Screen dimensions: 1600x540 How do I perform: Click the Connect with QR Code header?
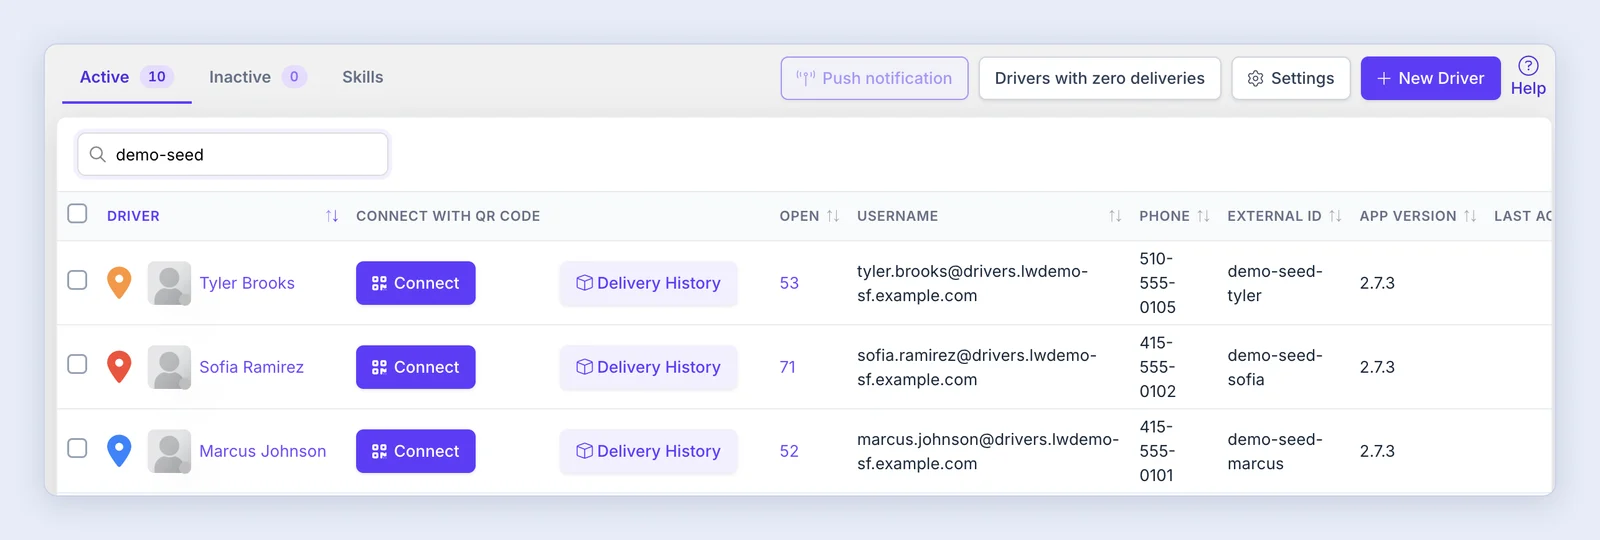pyautogui.click(x=448, y=216)
